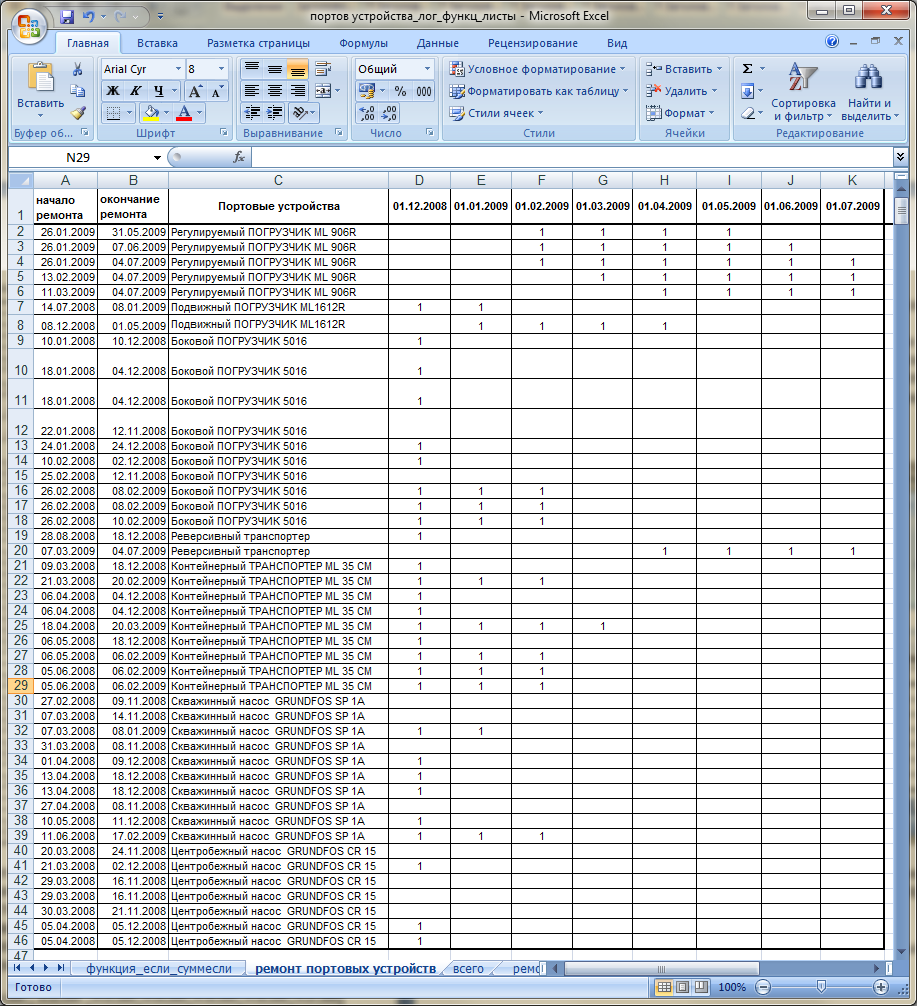Align cell text left
Viewport: 917px width, 1006px height.
tap(252, 91)
